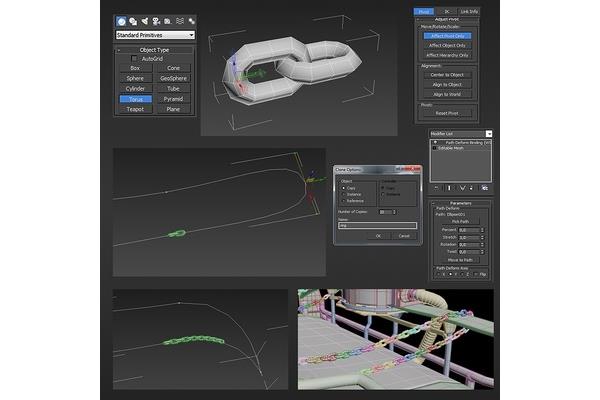
Task: Click Remove Modifier icon in stack tools
Action: (471, 188)
